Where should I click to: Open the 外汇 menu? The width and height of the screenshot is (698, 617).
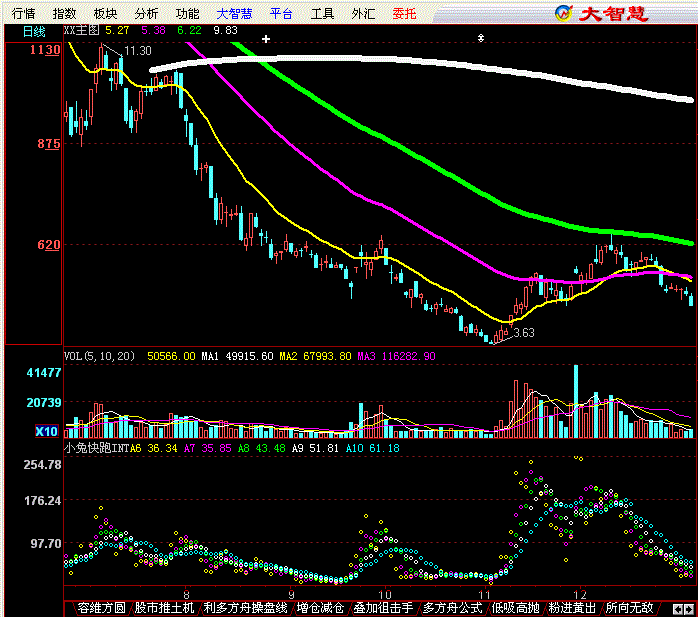coord(363,13)
